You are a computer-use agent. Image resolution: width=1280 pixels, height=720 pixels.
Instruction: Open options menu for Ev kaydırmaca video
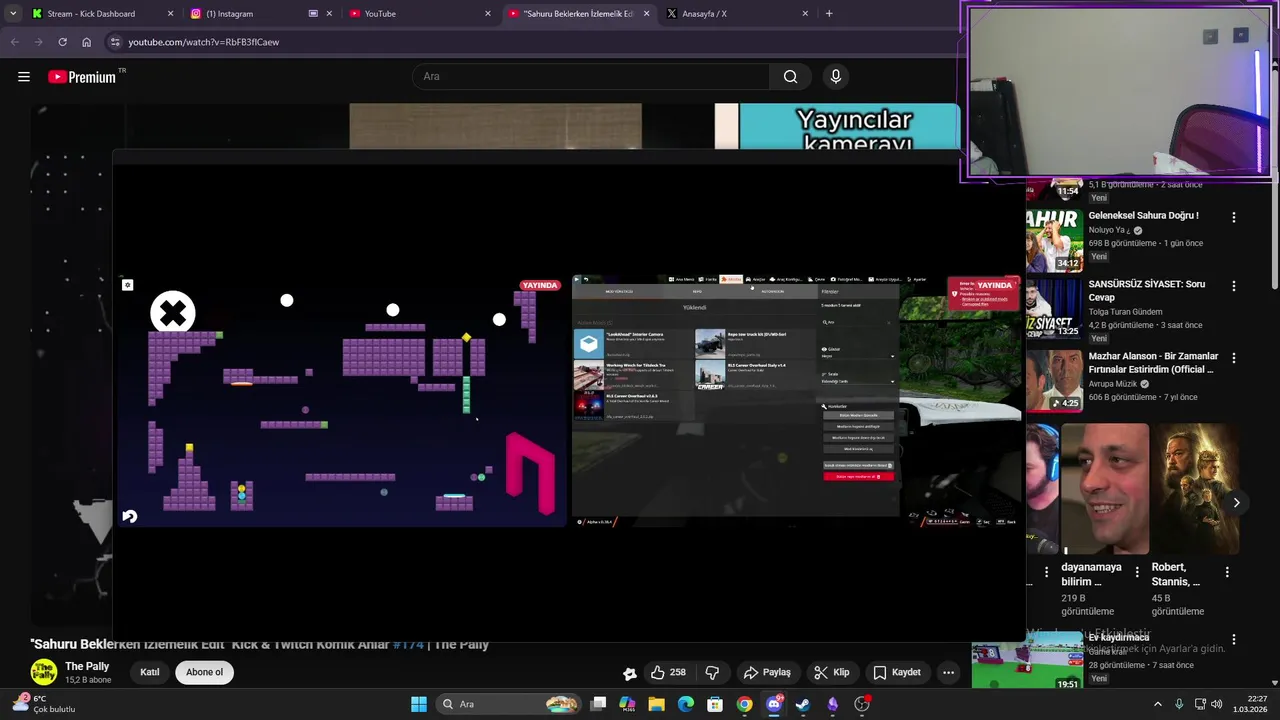[x=1234, y=639]
